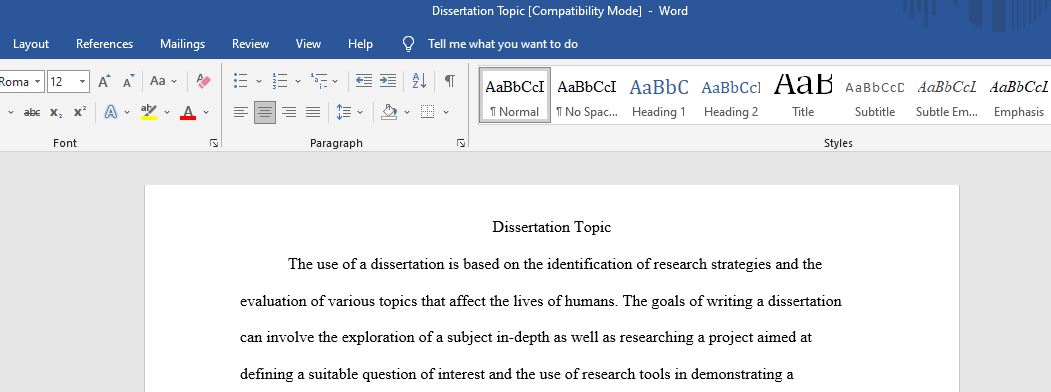Apply the Subtitle style

pos(875,95)
